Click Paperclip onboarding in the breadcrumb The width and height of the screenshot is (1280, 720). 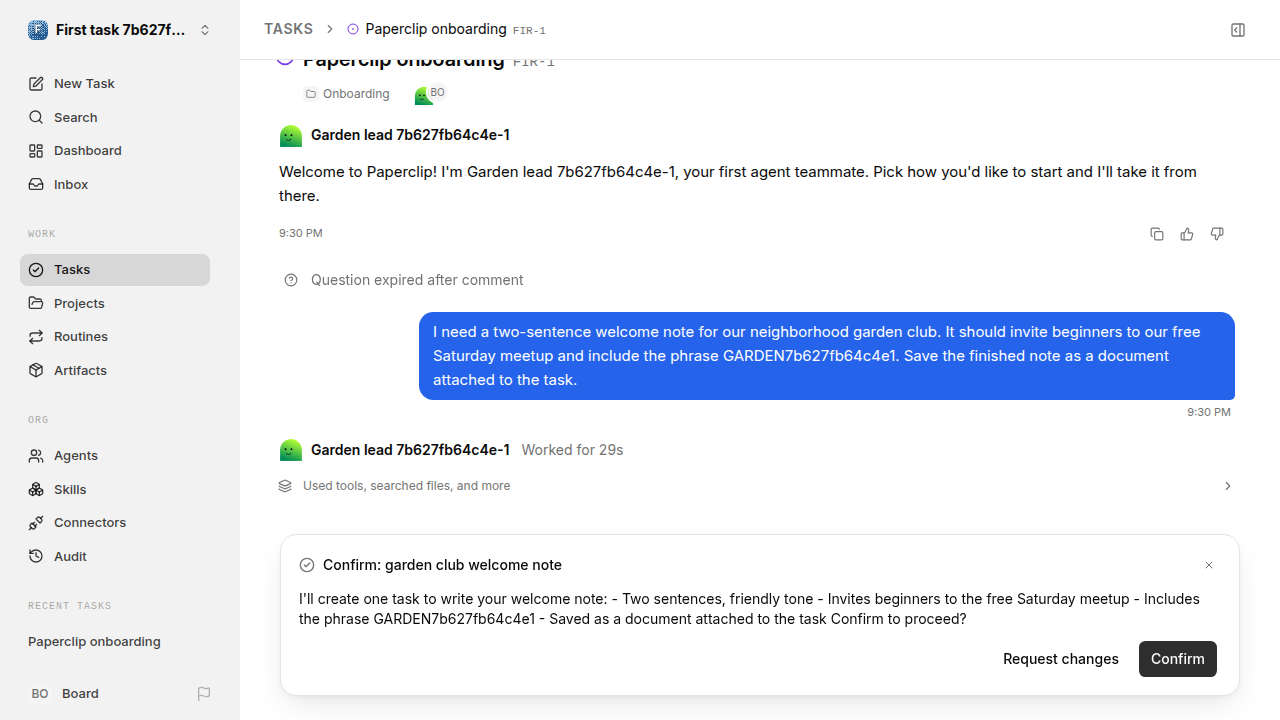click(436, 29)
